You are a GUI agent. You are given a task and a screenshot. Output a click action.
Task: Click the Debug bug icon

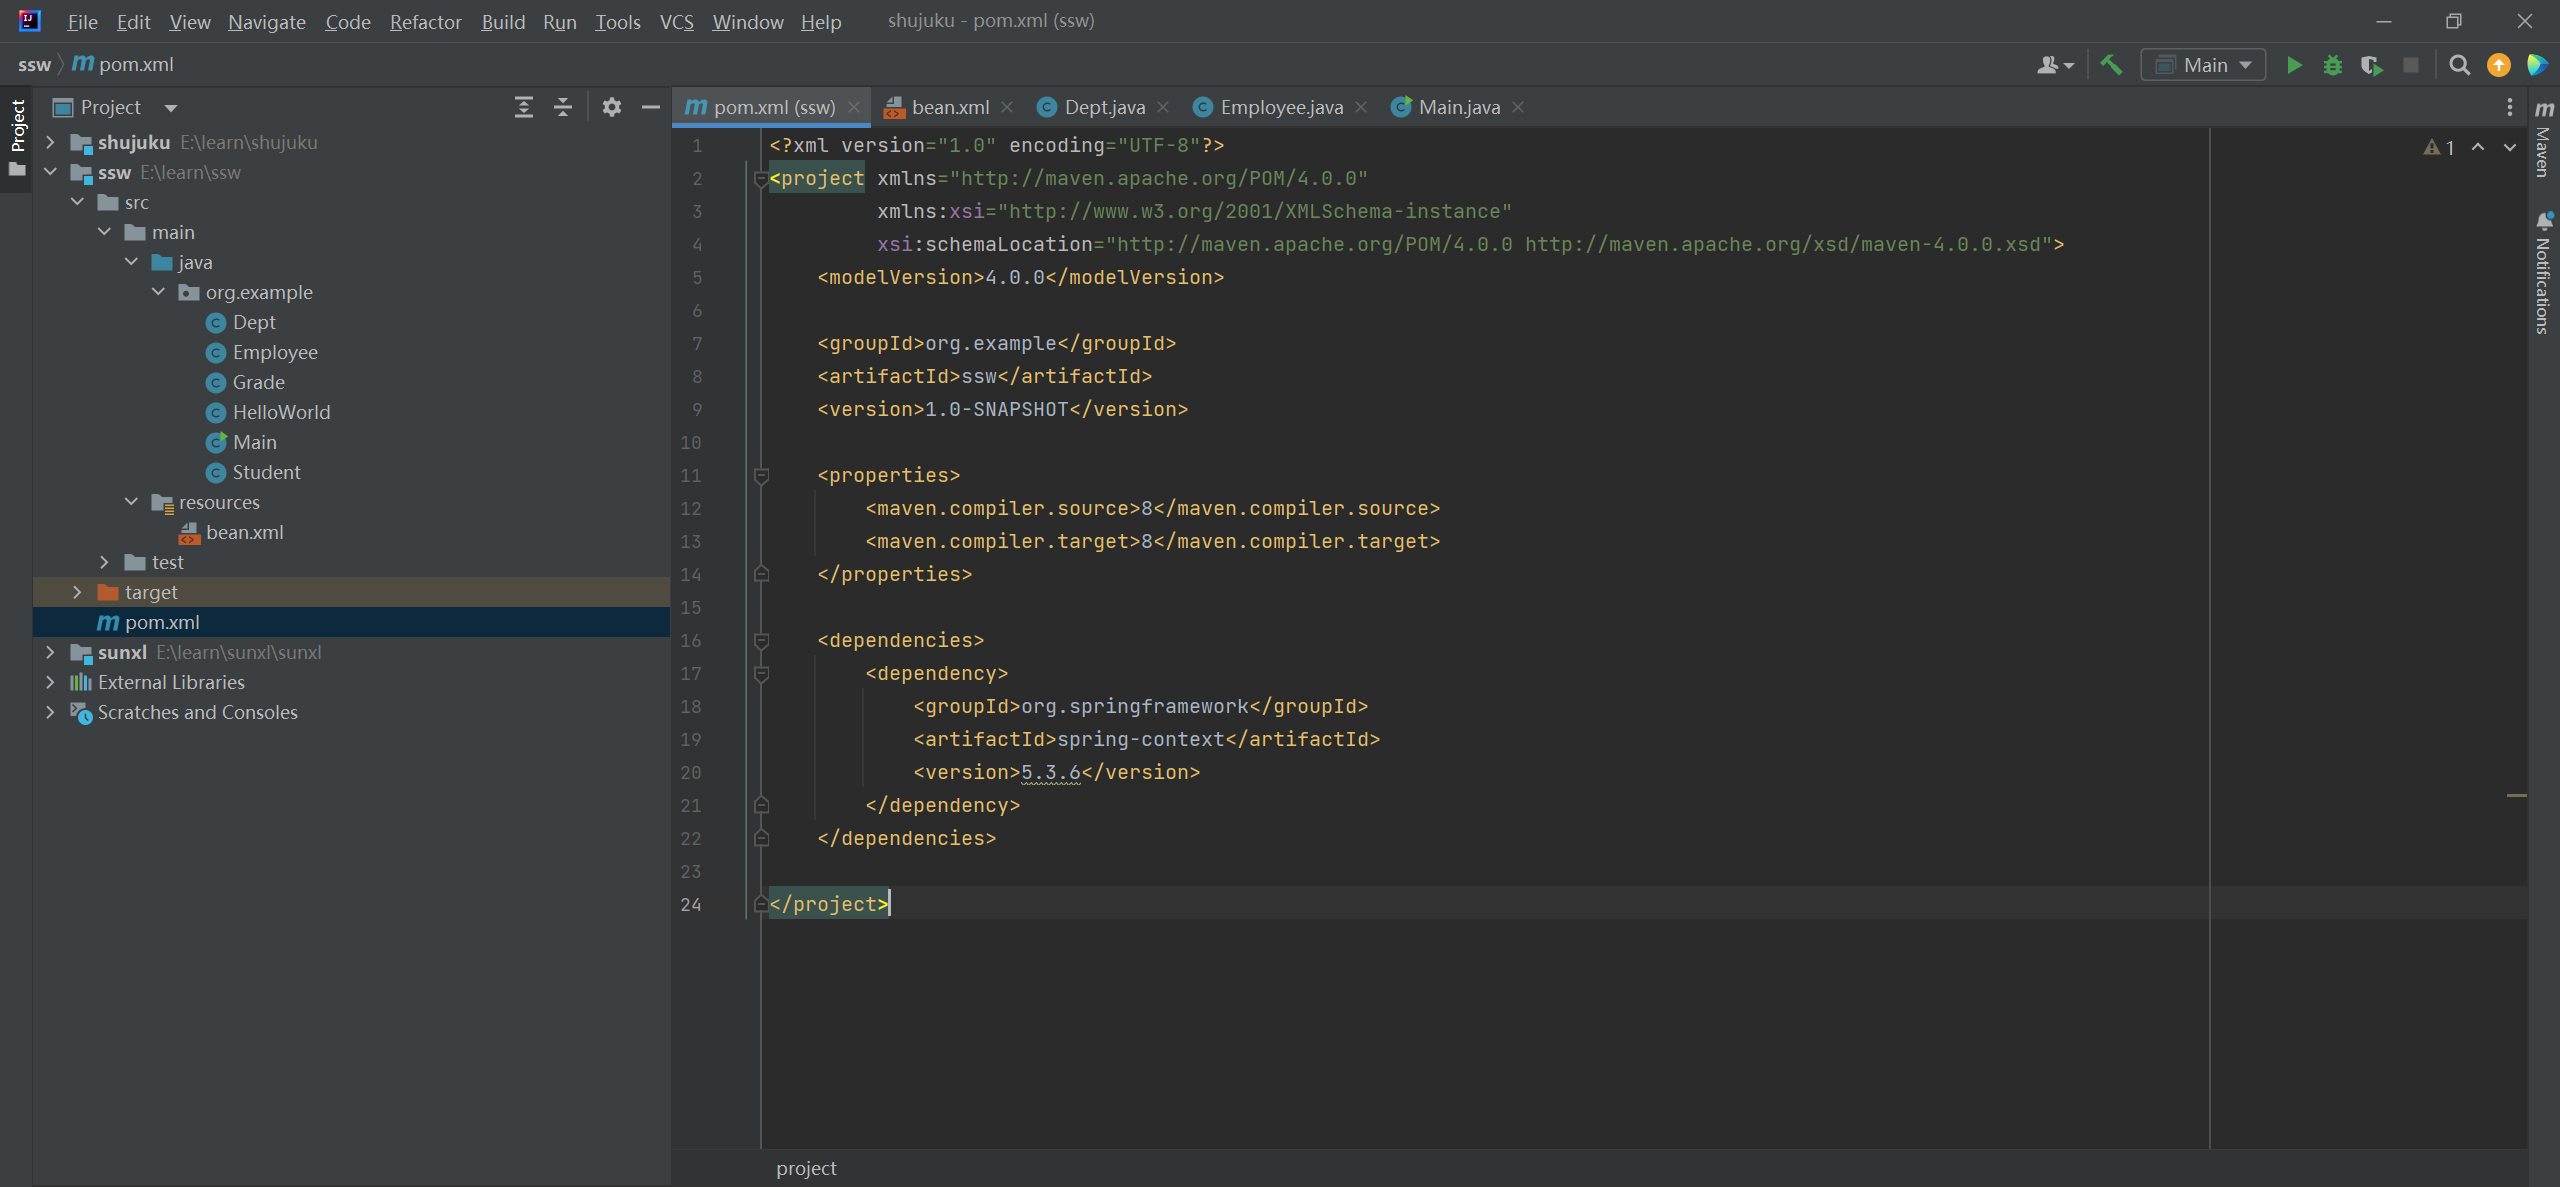(x=2333, y=65)
